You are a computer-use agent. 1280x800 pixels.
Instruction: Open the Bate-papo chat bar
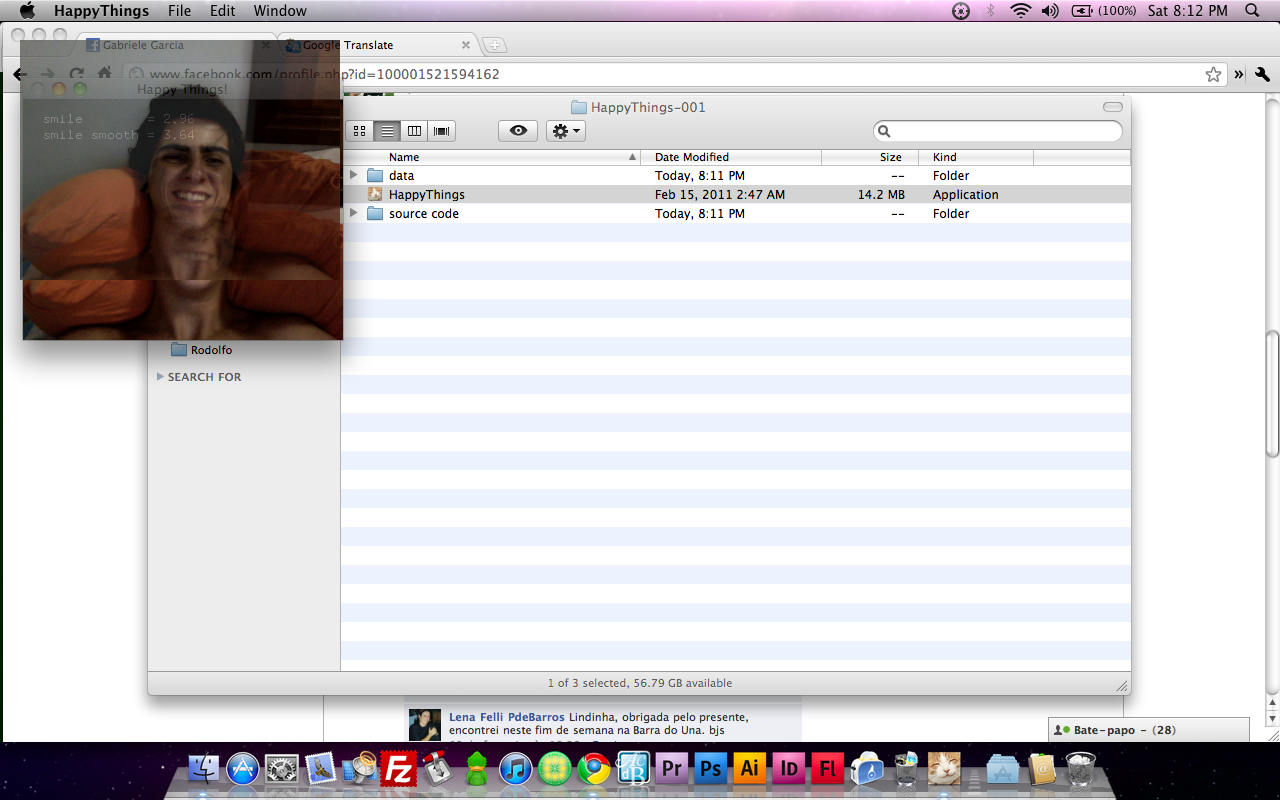[x=1148, y=730]
